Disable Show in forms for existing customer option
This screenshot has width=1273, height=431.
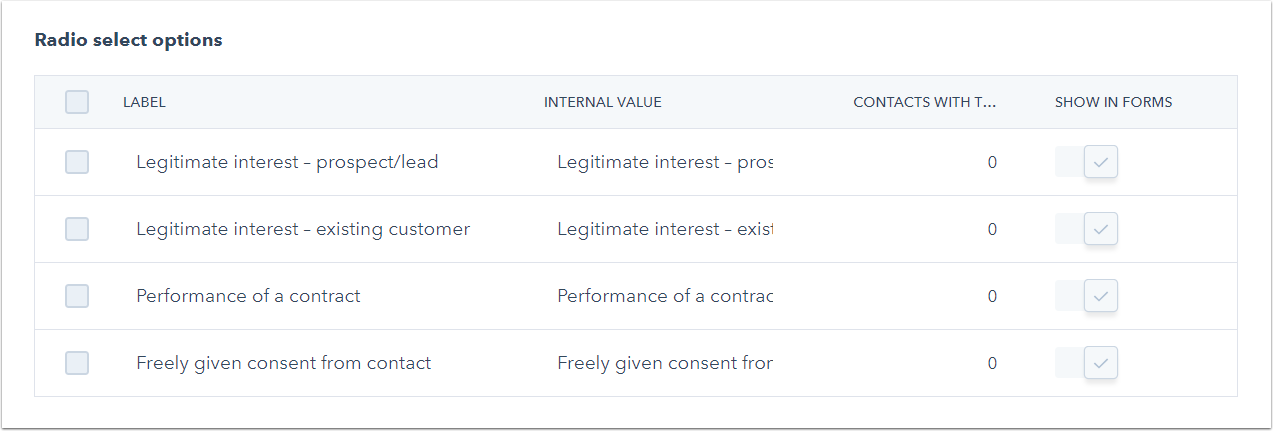(1087, 229)
